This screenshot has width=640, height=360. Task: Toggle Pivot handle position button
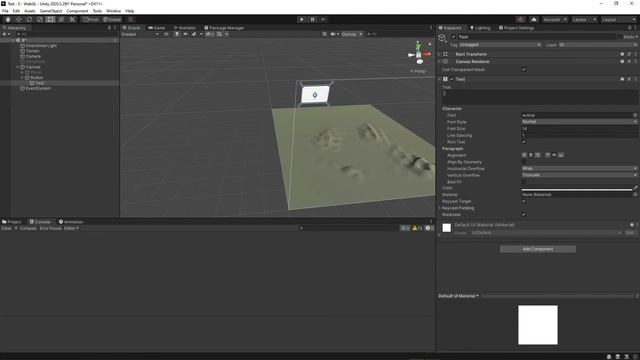91,19
